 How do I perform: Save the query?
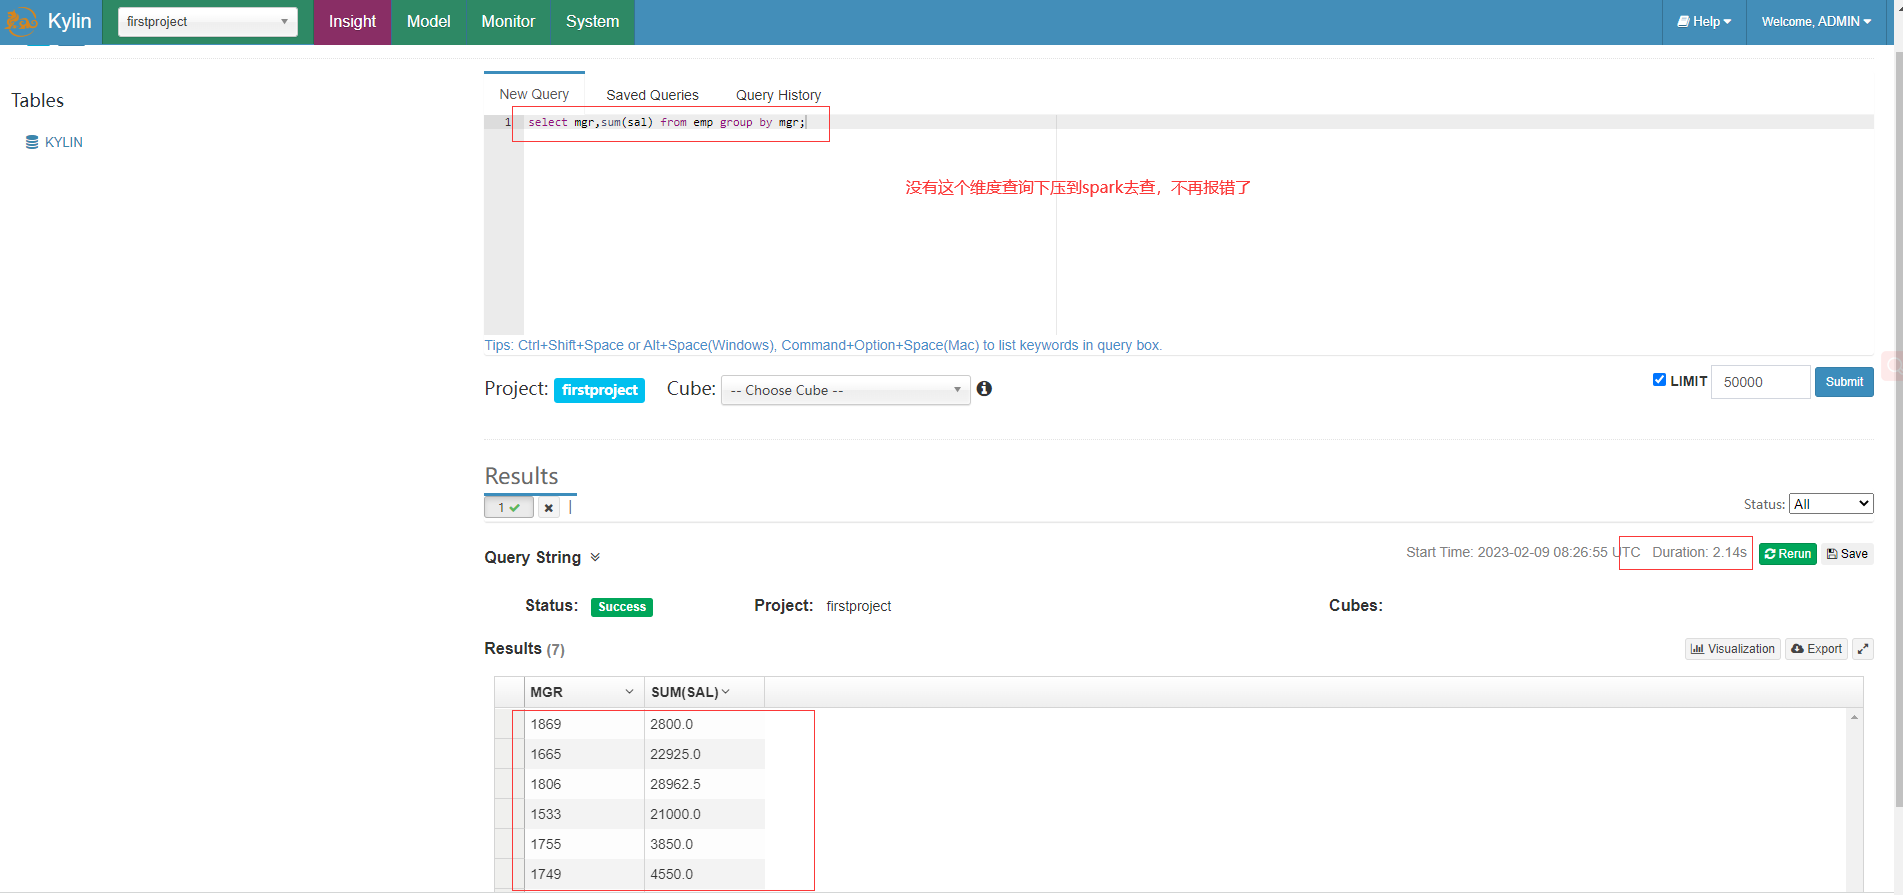click(1847, 554)
